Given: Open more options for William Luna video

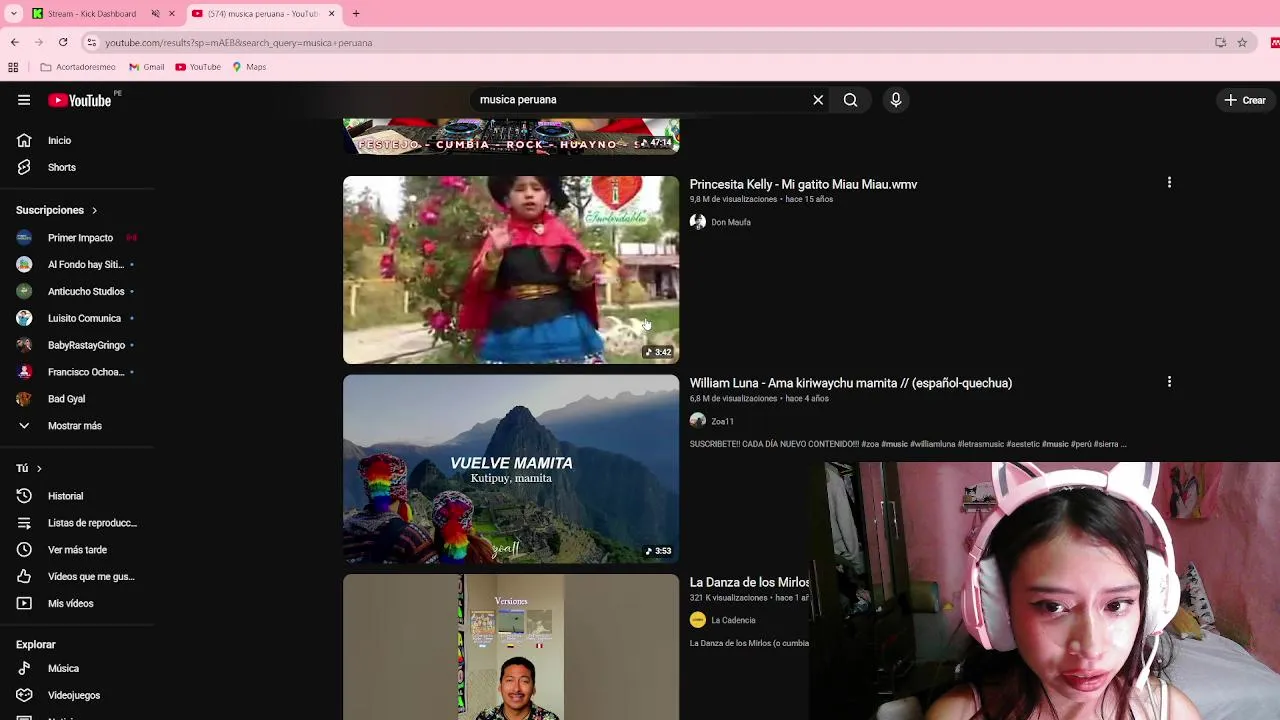Looking at the screenshot, I should (1169, 382).
